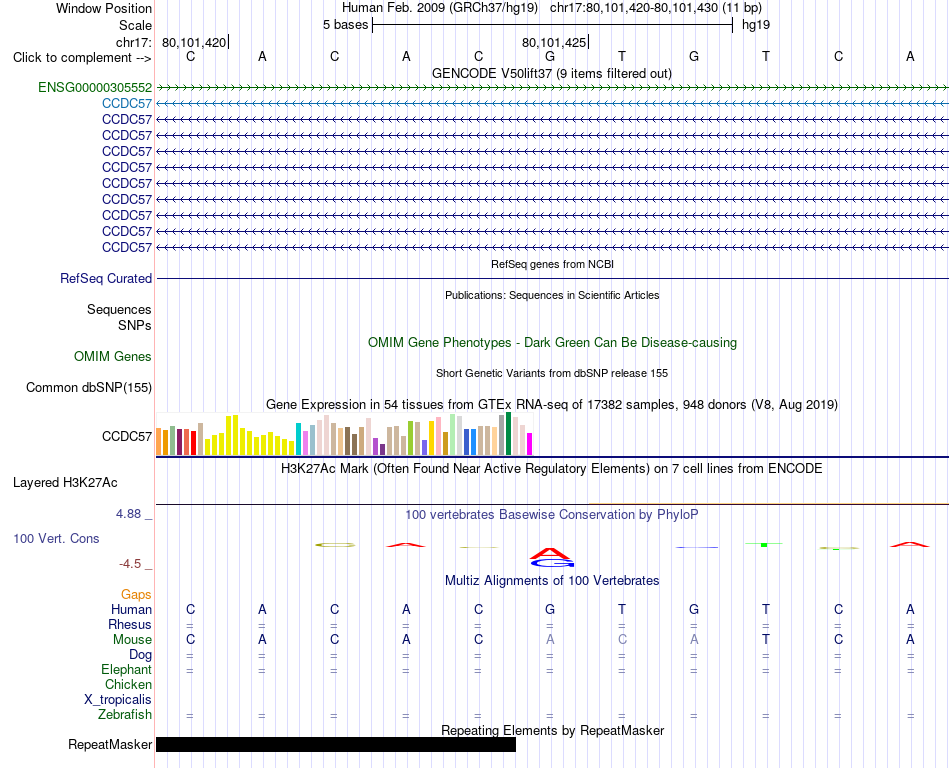Select the Window Position label
The height and width of the screenshot is (768, 950).
click(x=104, y=8)
